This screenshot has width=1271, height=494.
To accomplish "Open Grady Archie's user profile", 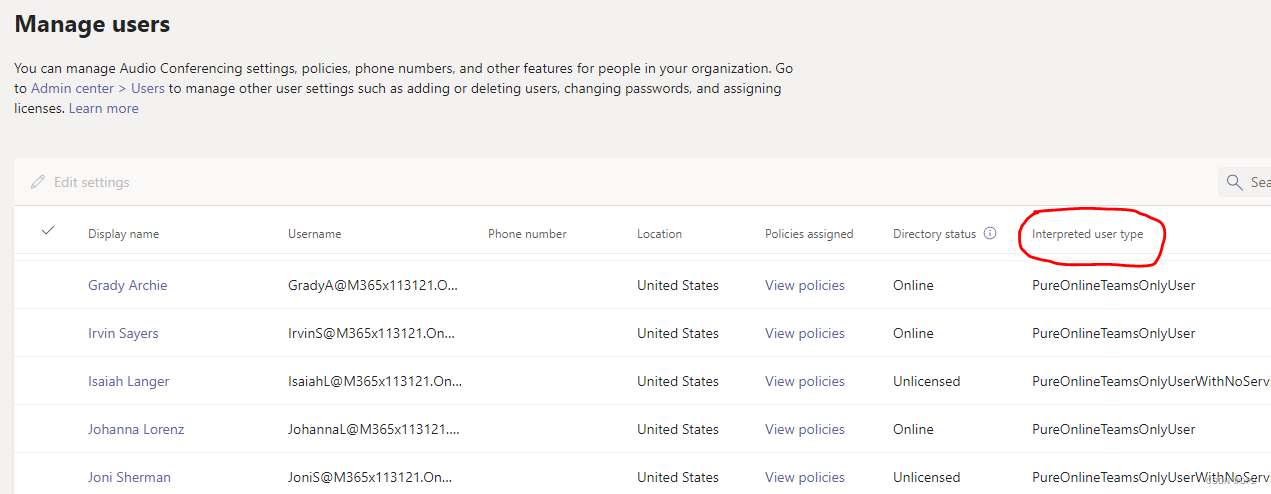I will point(127,285).
